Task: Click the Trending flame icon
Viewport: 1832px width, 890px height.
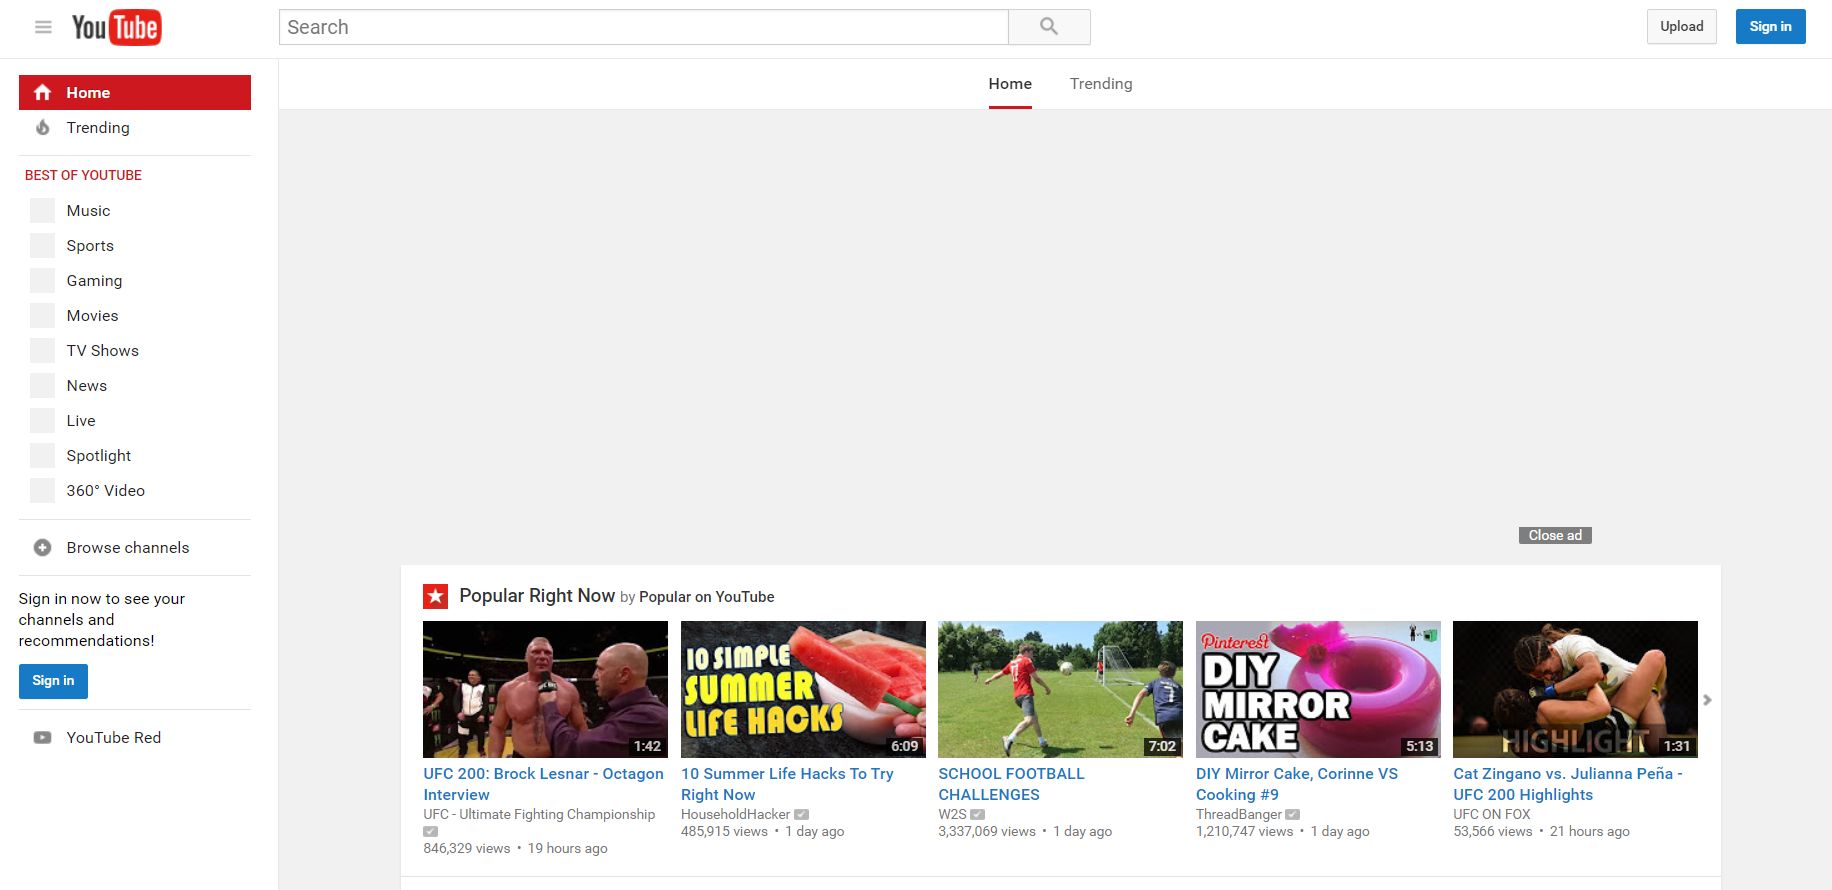Action: [x=42, y=128]
